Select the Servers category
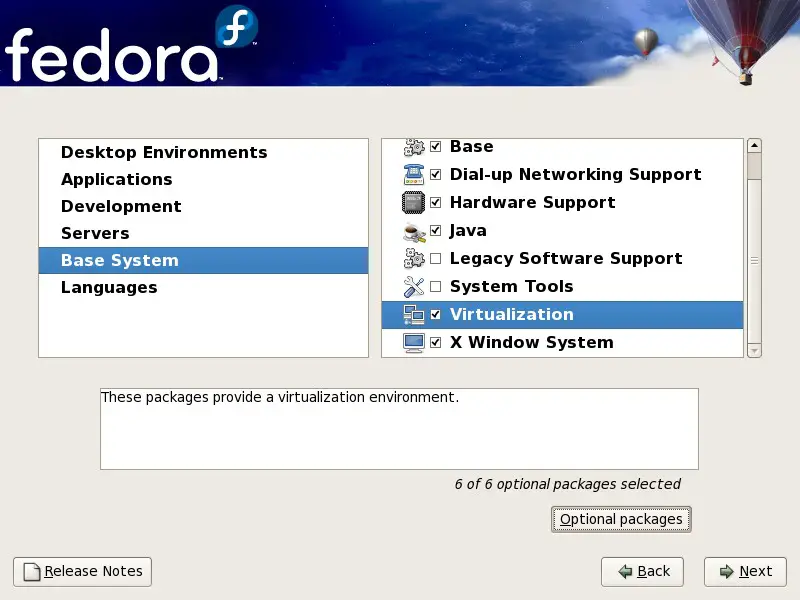Screen dimensions: 800x600 tap(203, 233)
